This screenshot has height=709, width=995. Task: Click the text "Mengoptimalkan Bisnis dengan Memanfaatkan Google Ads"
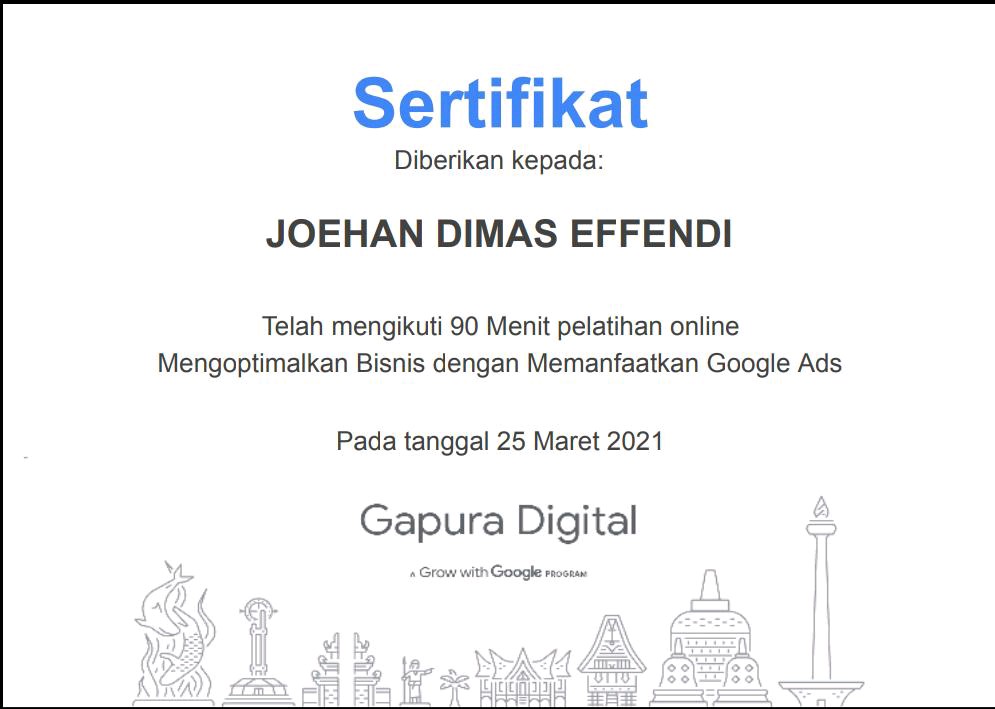(x=499, y=364)
